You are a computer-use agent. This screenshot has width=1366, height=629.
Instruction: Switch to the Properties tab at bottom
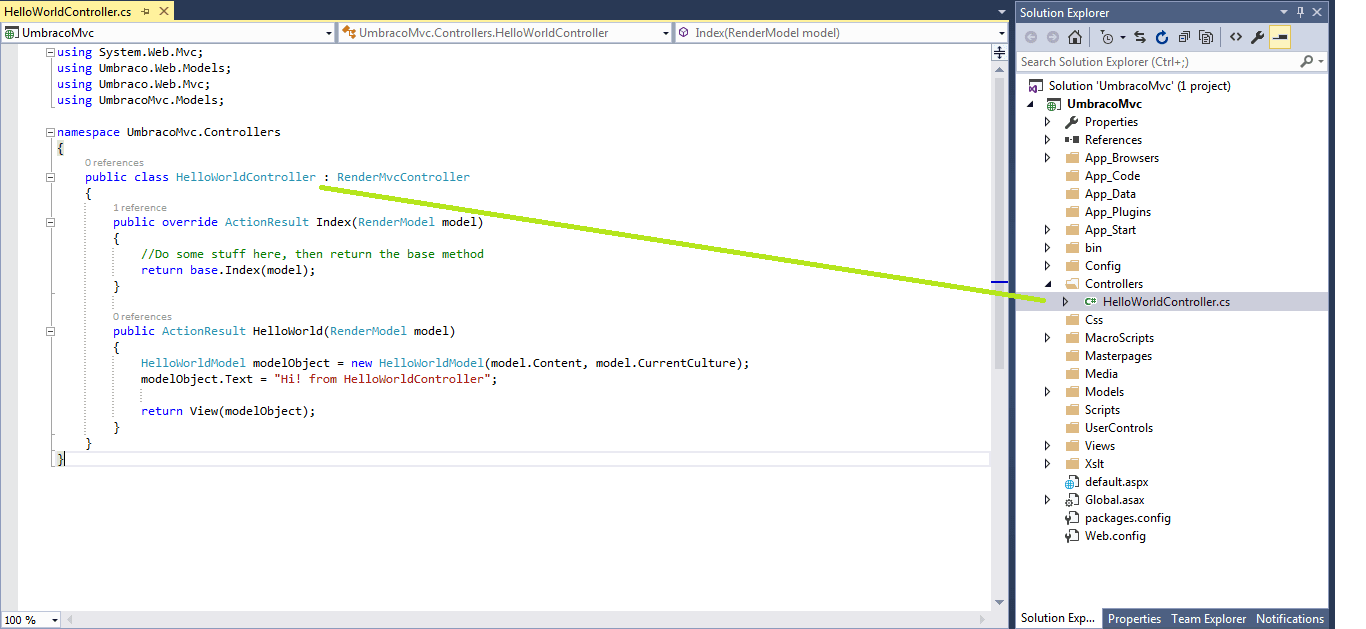[1134, 618]
